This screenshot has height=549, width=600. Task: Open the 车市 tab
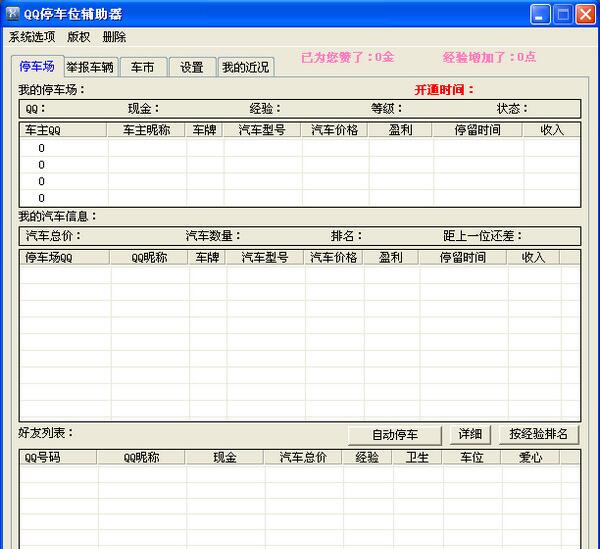click(x=142, y=67)
